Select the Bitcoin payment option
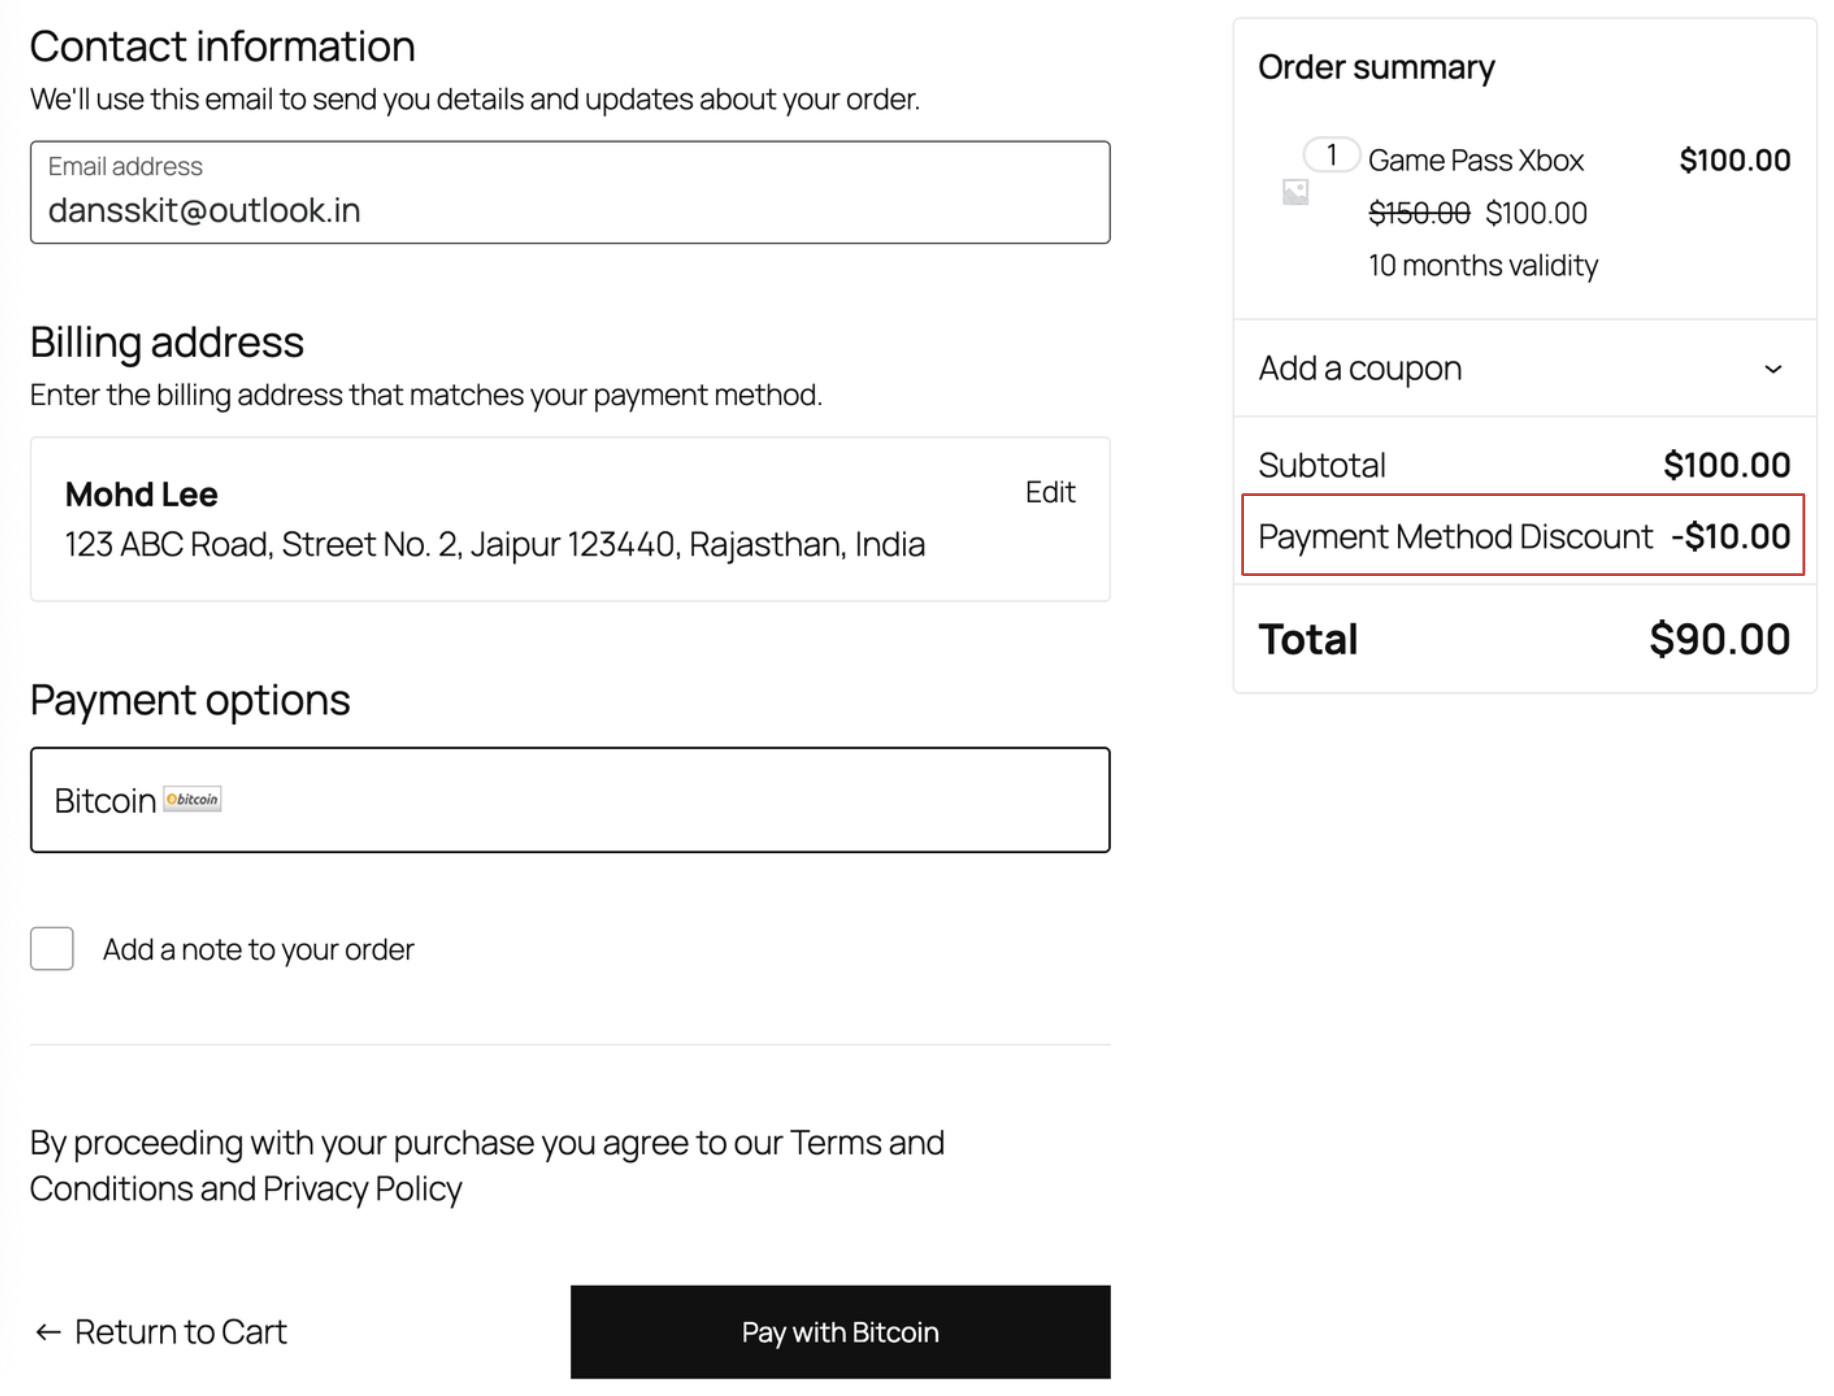This screenshot has height=1396, width=1834. [570, 800]
